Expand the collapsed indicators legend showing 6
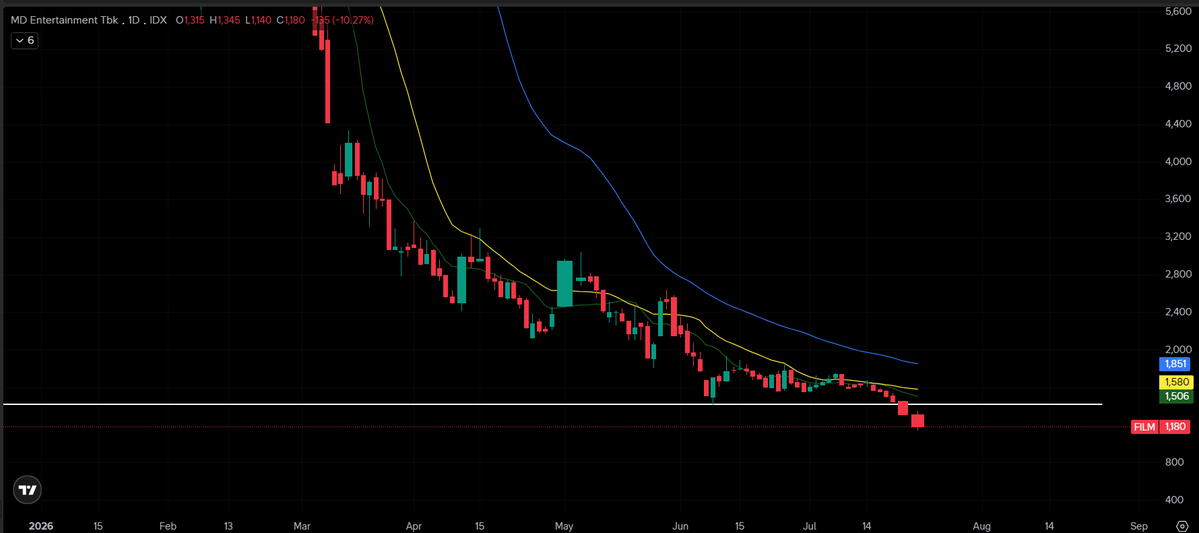Screen dimensions: 1199x533 tap(24, 41)
